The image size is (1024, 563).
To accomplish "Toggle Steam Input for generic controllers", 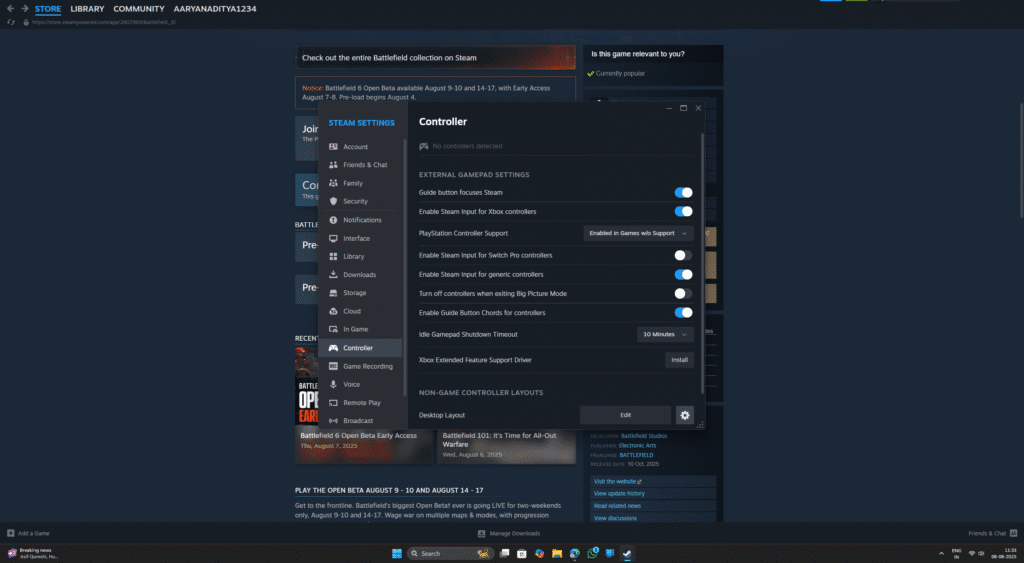I will (683, 274).
